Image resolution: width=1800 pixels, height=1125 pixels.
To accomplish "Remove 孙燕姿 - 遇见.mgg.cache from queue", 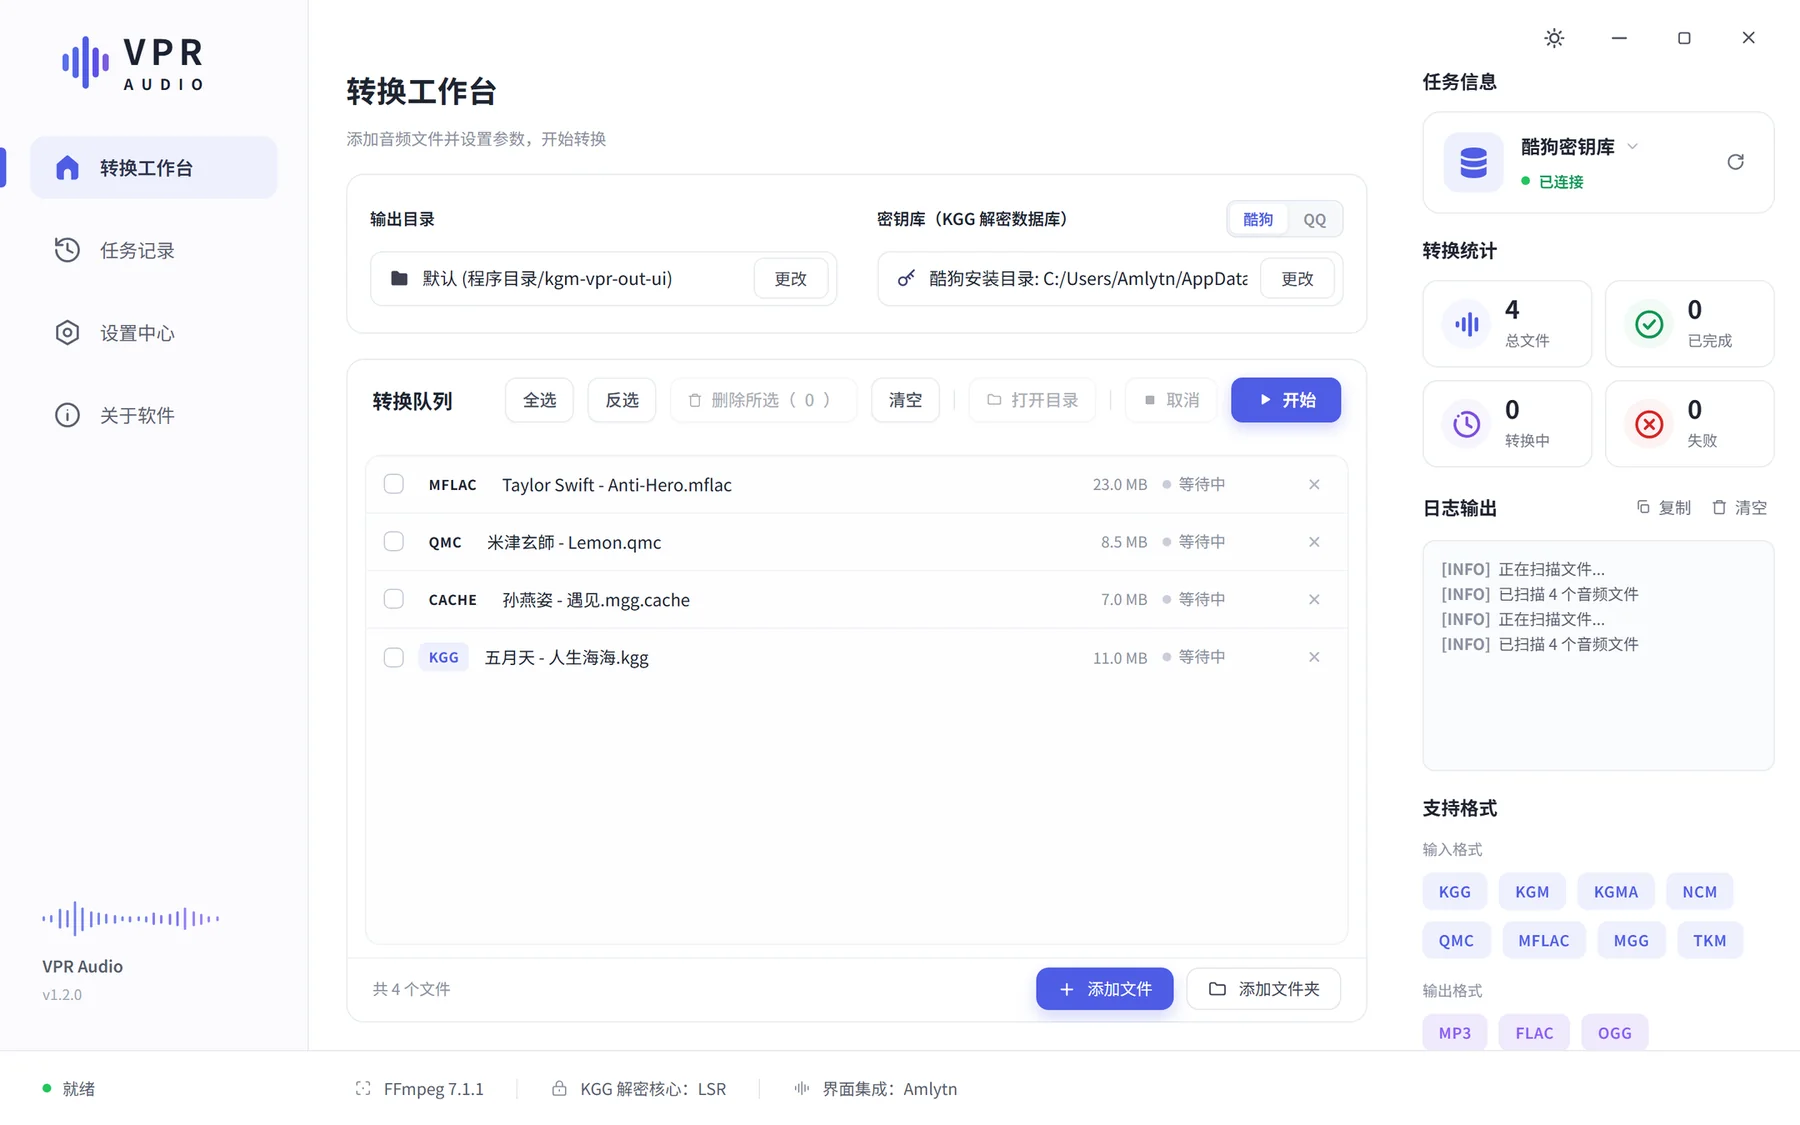I will 1314,600.
